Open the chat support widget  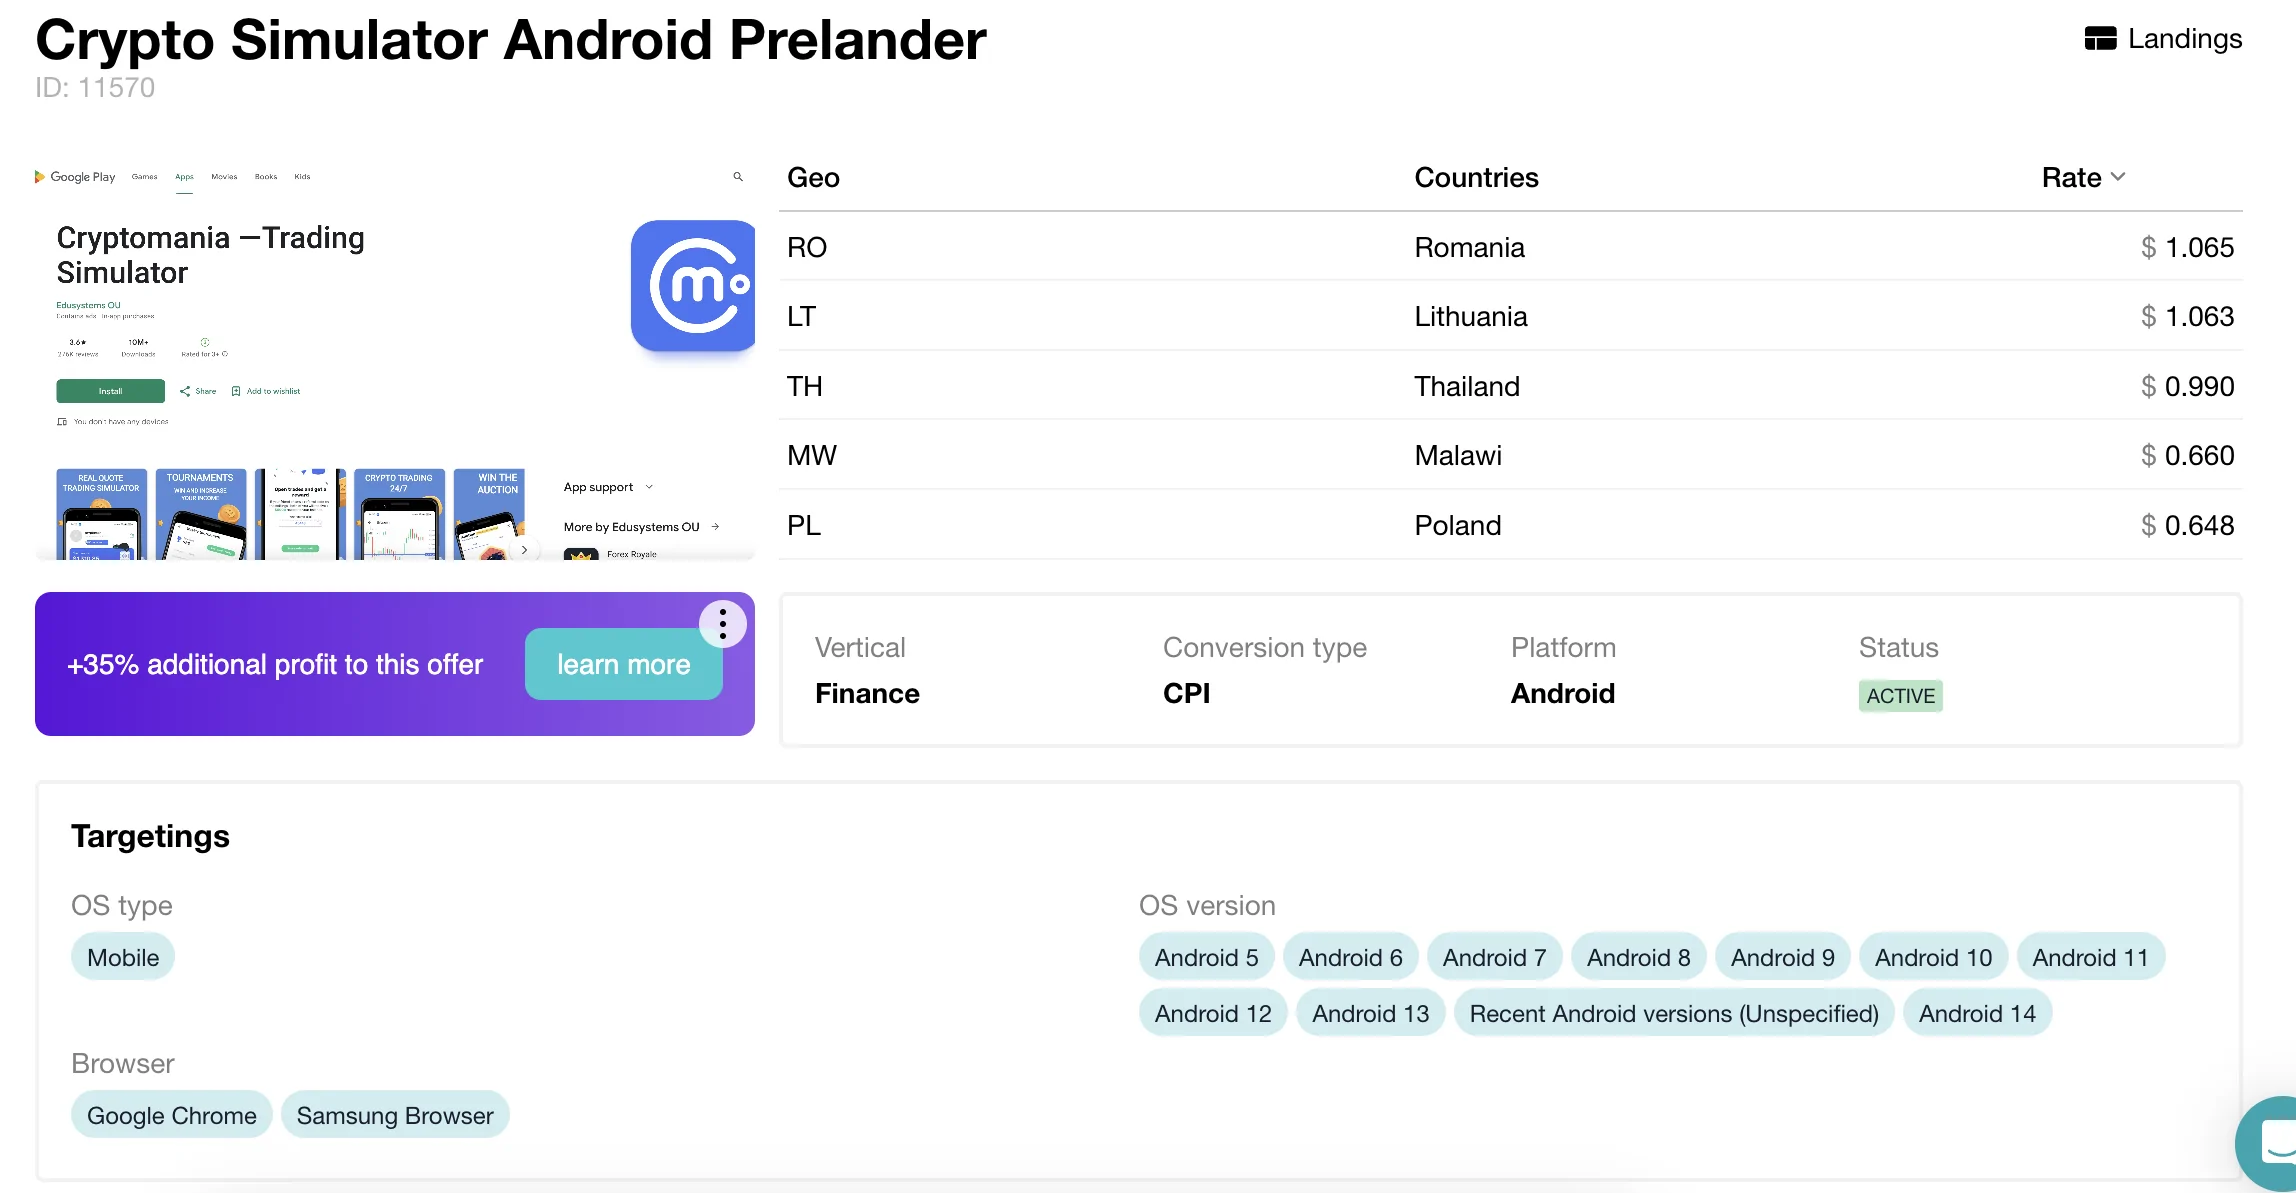tap(2272, 1143)
